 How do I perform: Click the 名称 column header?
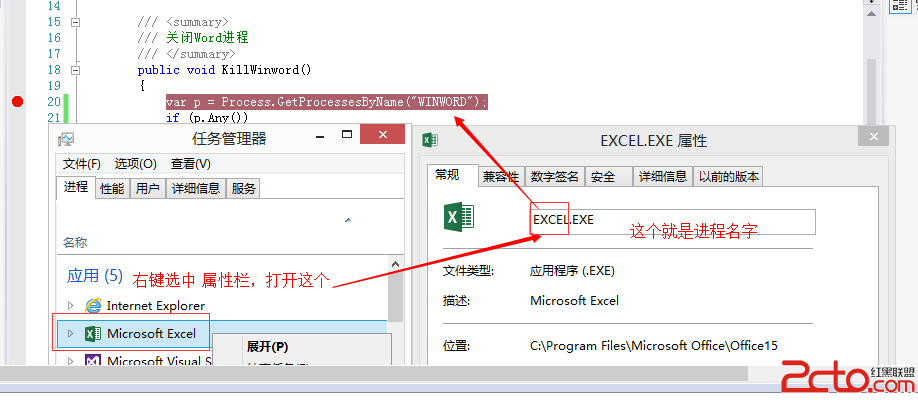point(76,243)
